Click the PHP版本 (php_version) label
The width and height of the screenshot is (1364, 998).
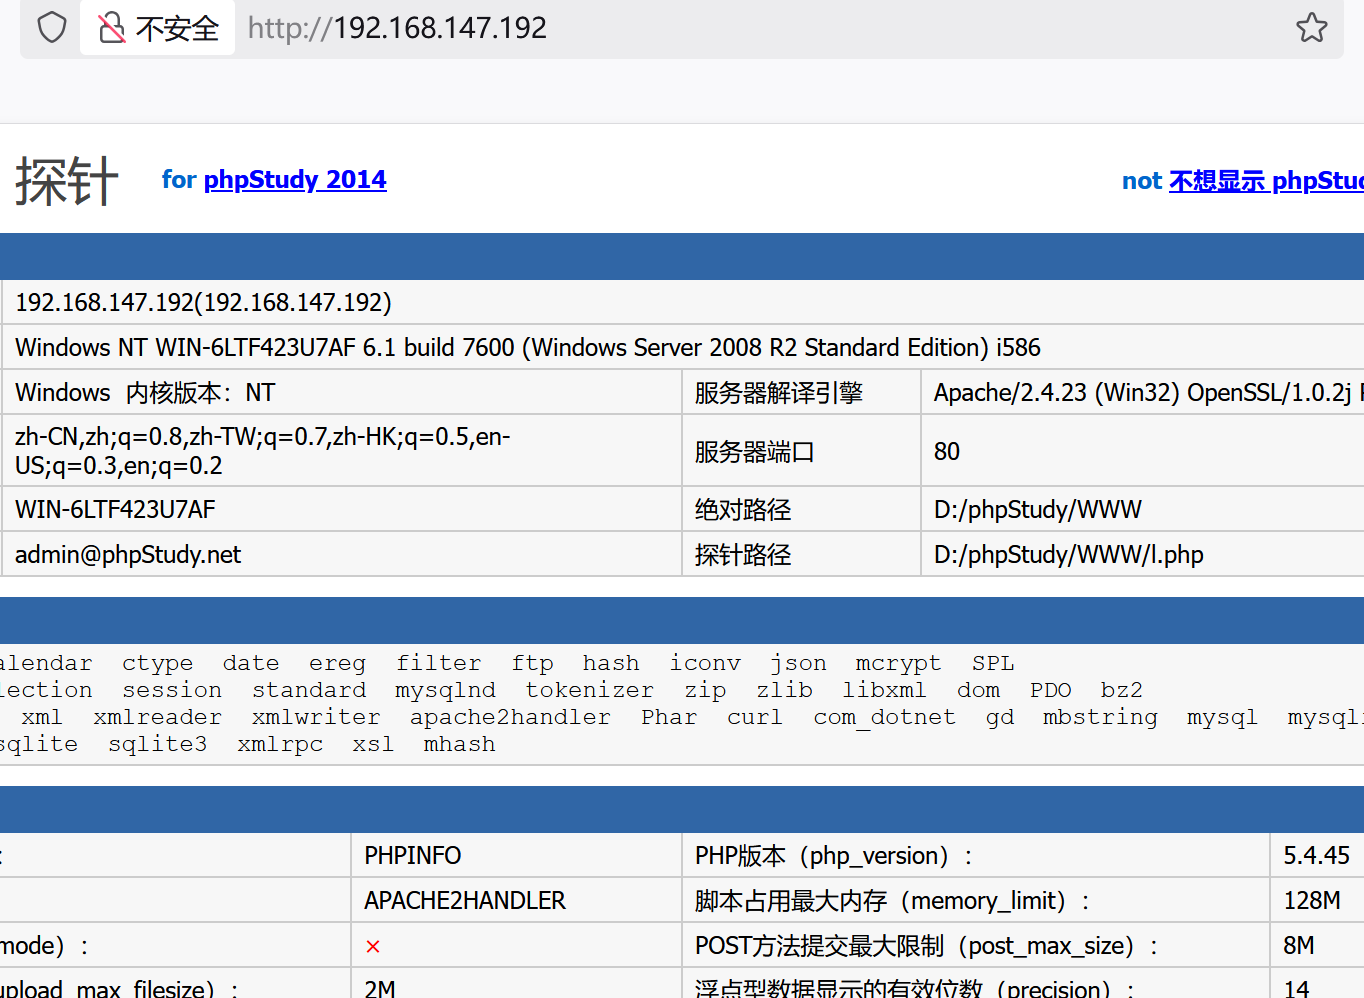834,856
